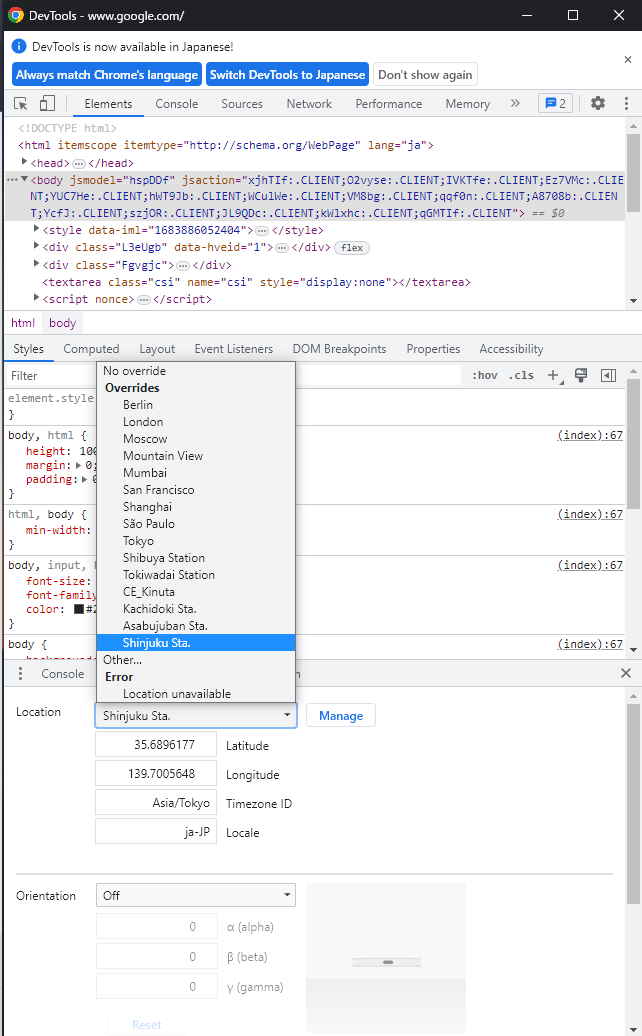Add a new style rule with plus icon
This screenshot has height=1036, width=642.
click(x=553, y=375)
